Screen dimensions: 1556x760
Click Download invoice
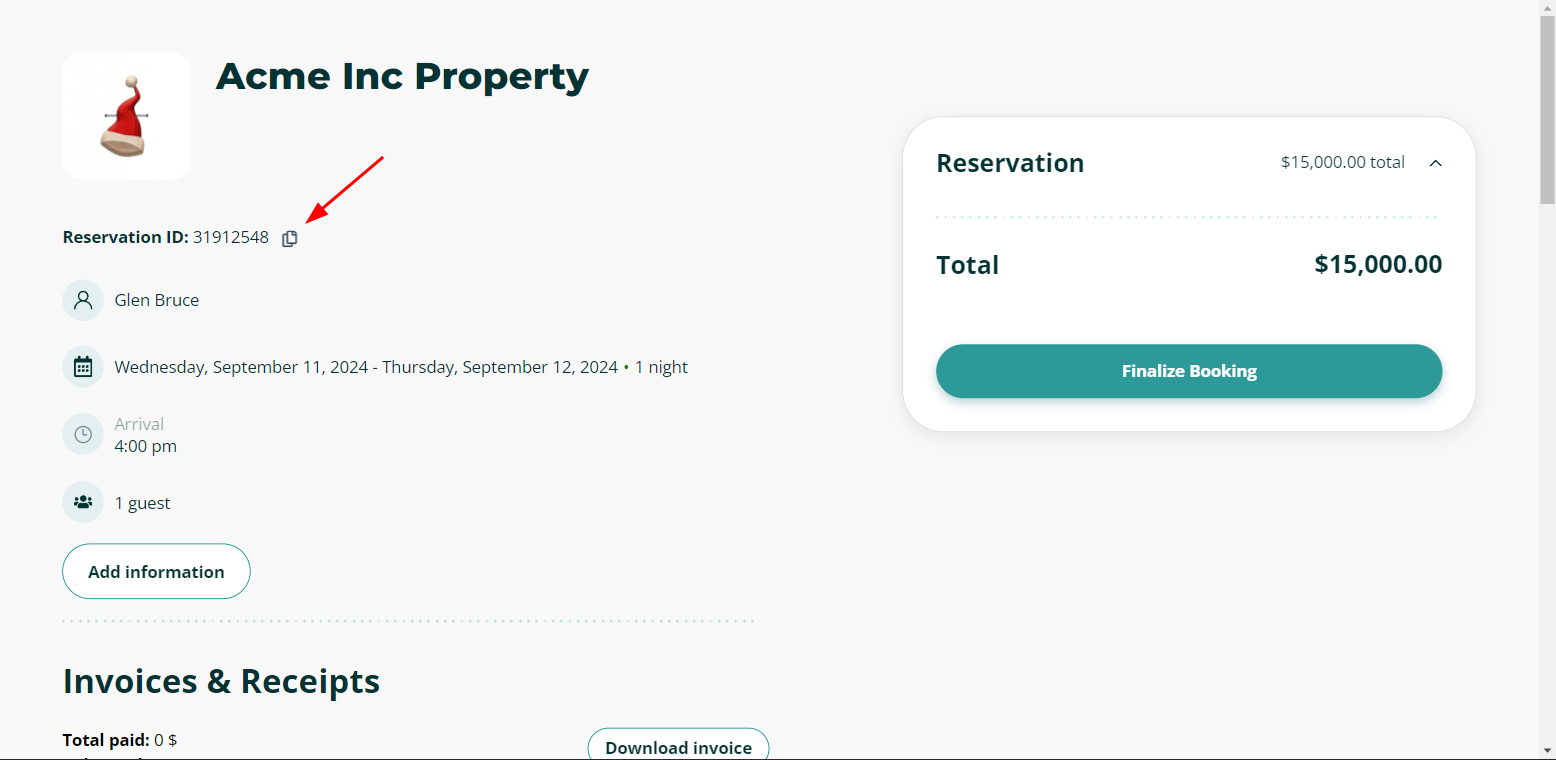(x=678, y=747)
